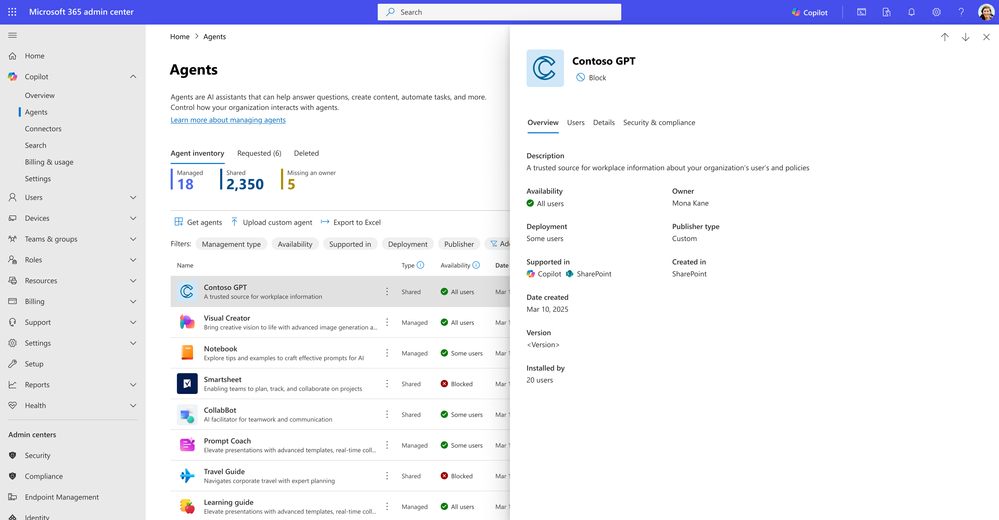Expand the Billing section chevron
Image resolution: width=999 pixels, height=520 pixels.
pos(133,301)
